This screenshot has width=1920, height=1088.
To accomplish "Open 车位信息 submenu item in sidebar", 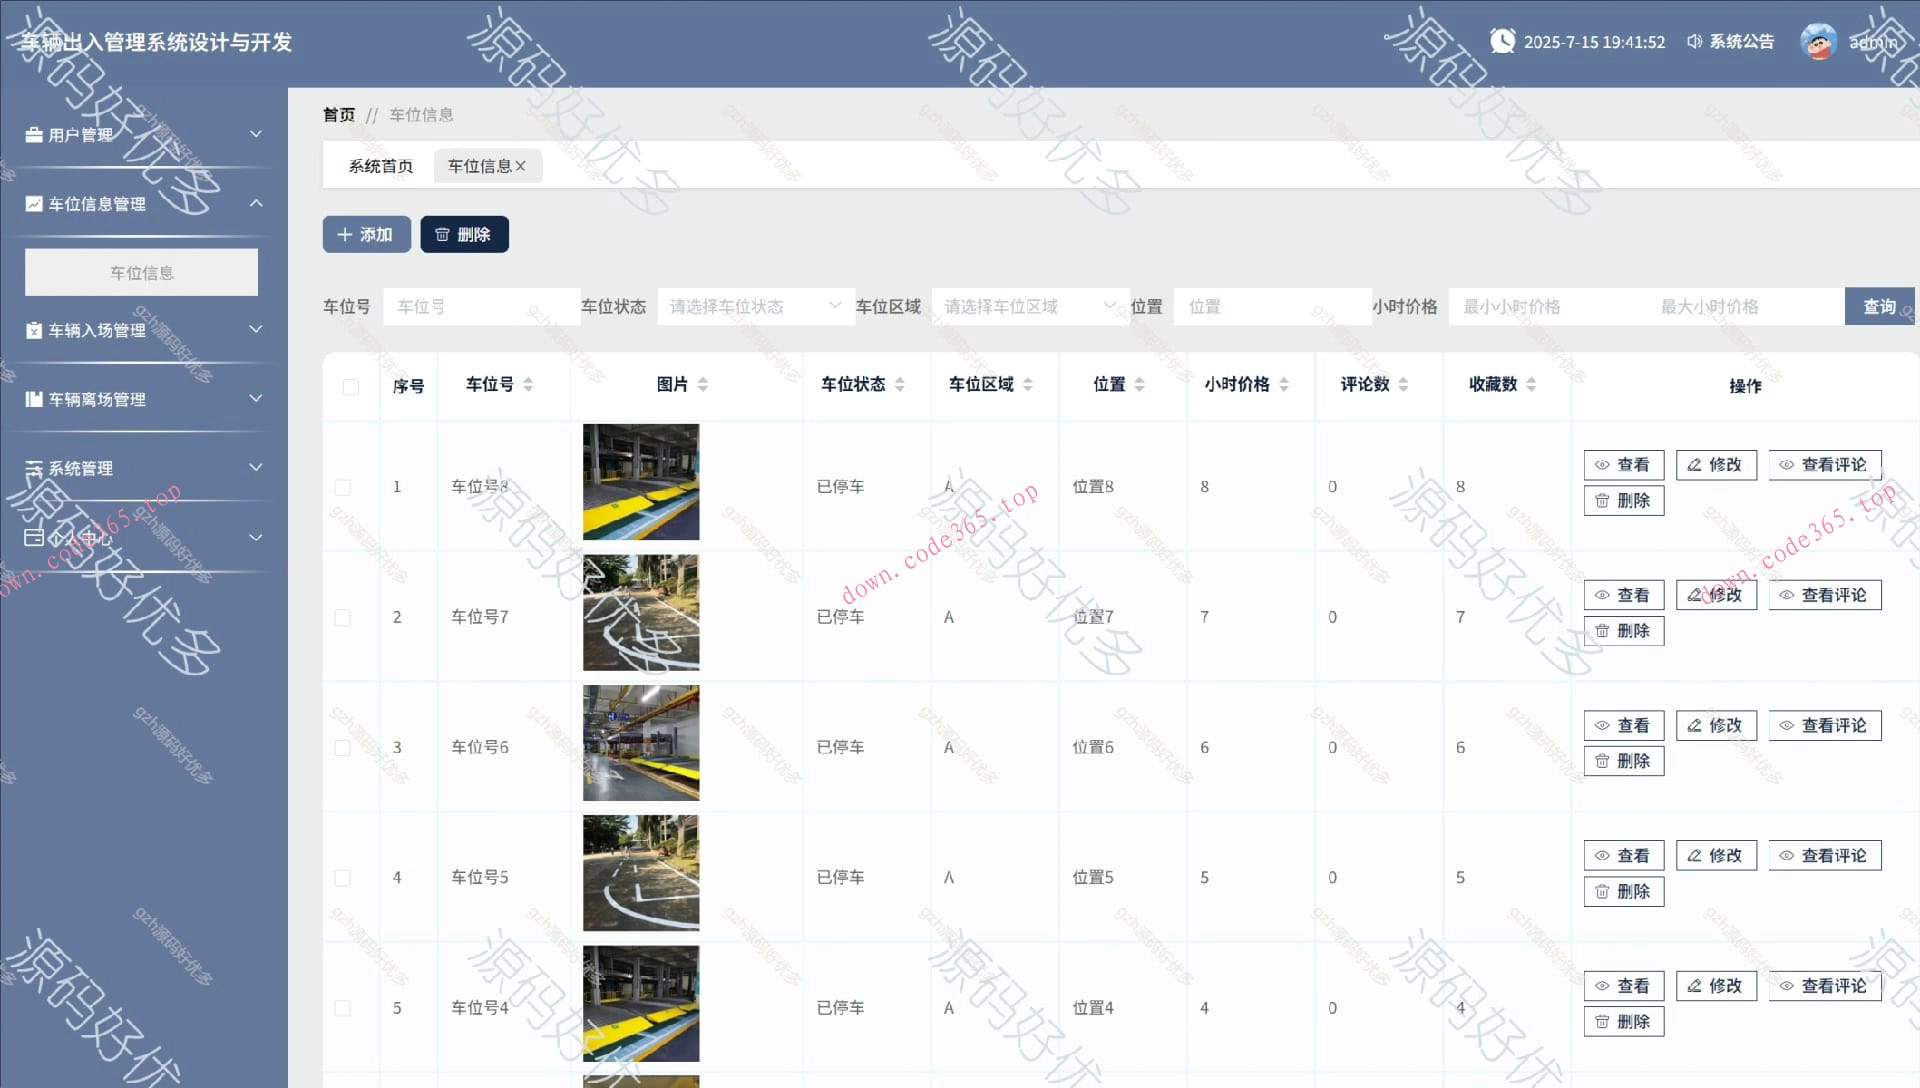I will click(x=141, y=272).
